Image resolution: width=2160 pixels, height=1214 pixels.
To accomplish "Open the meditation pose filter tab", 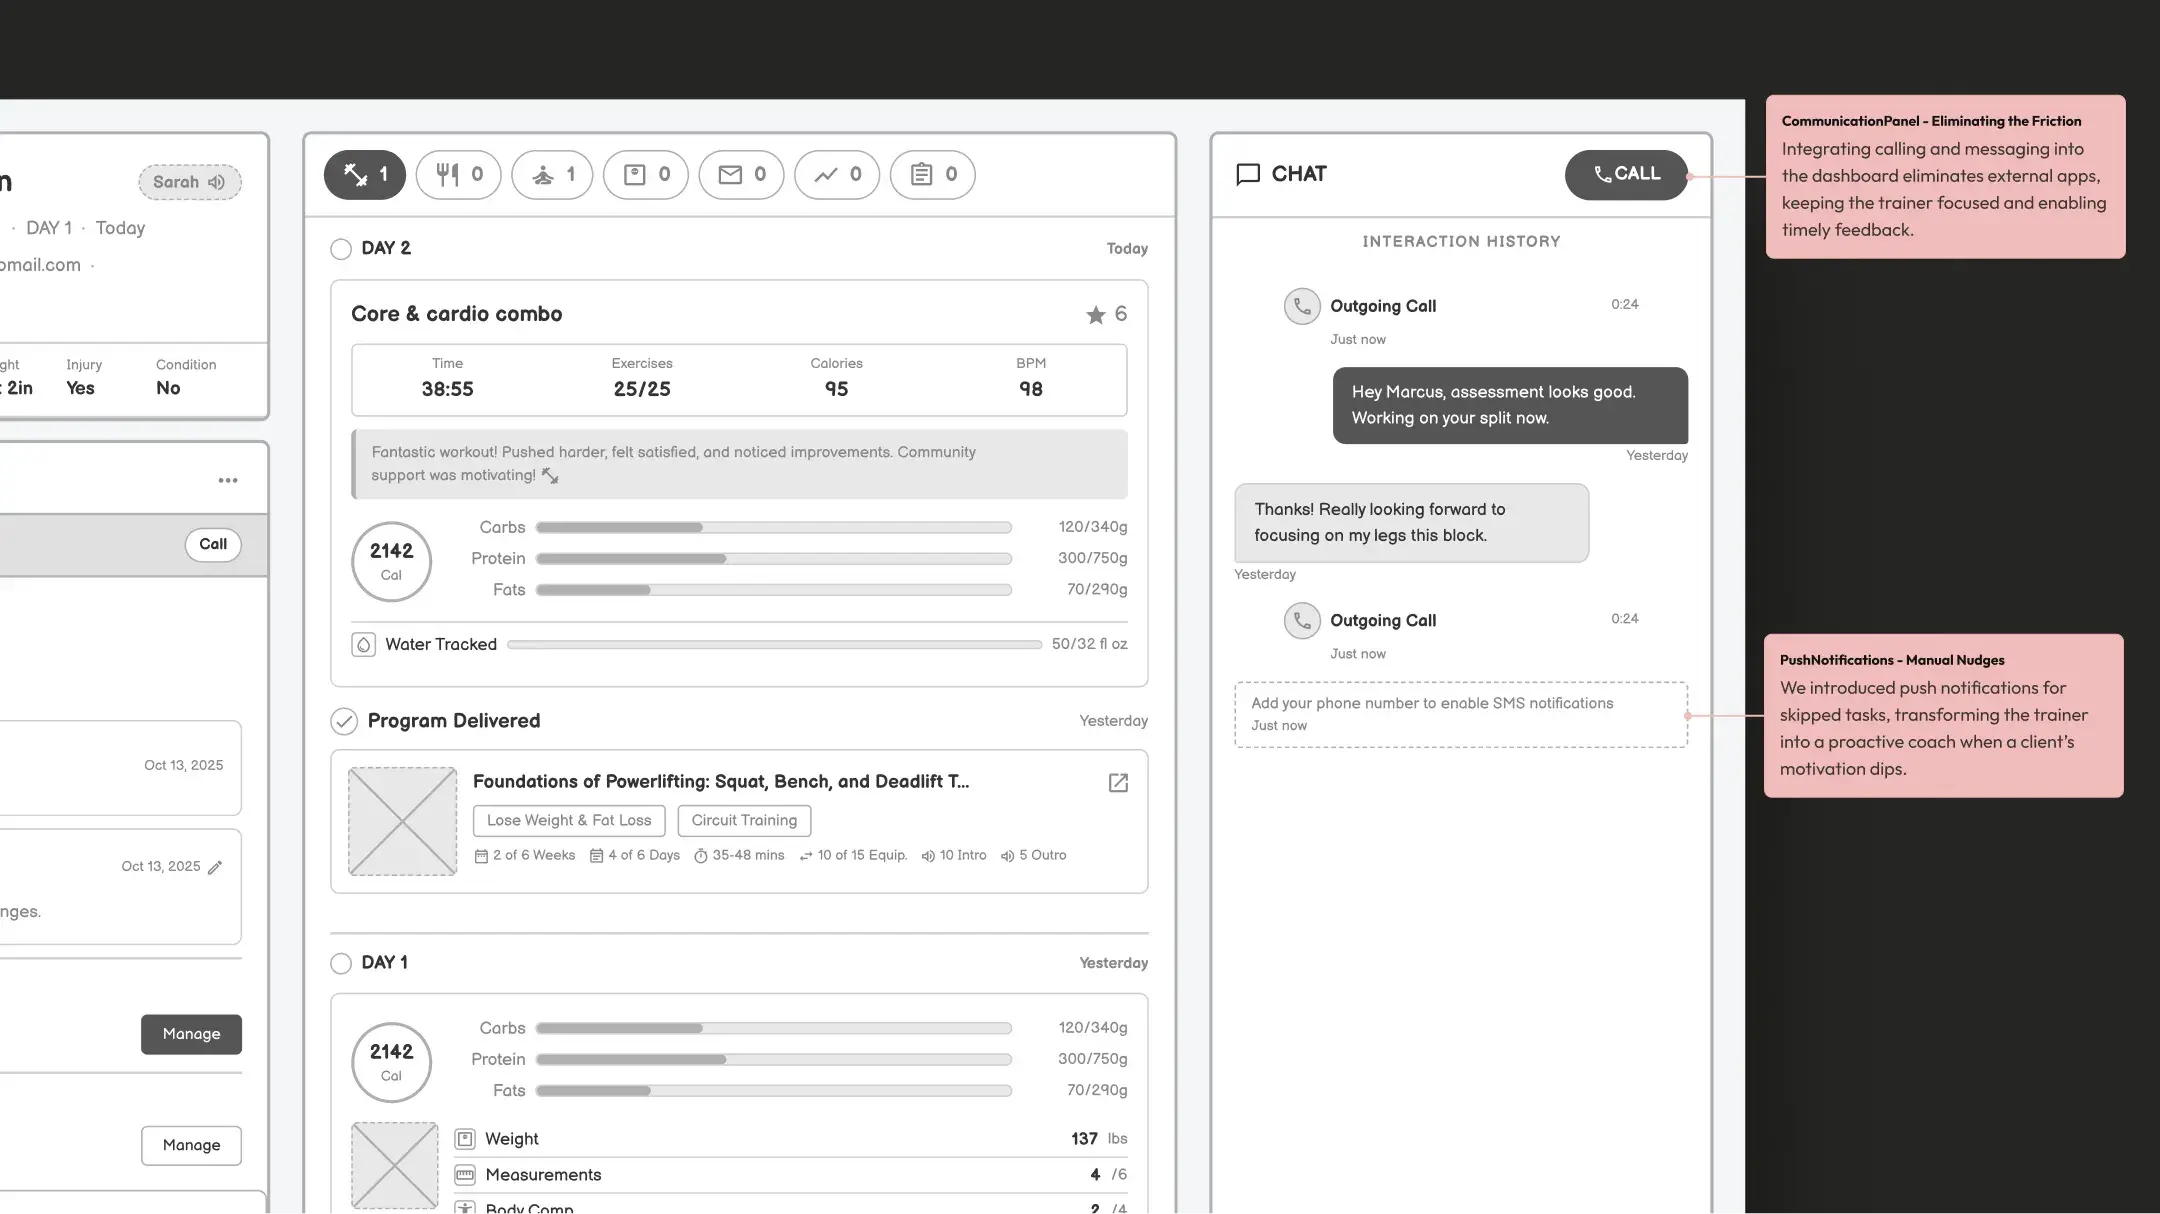I will tap(552, 175).
